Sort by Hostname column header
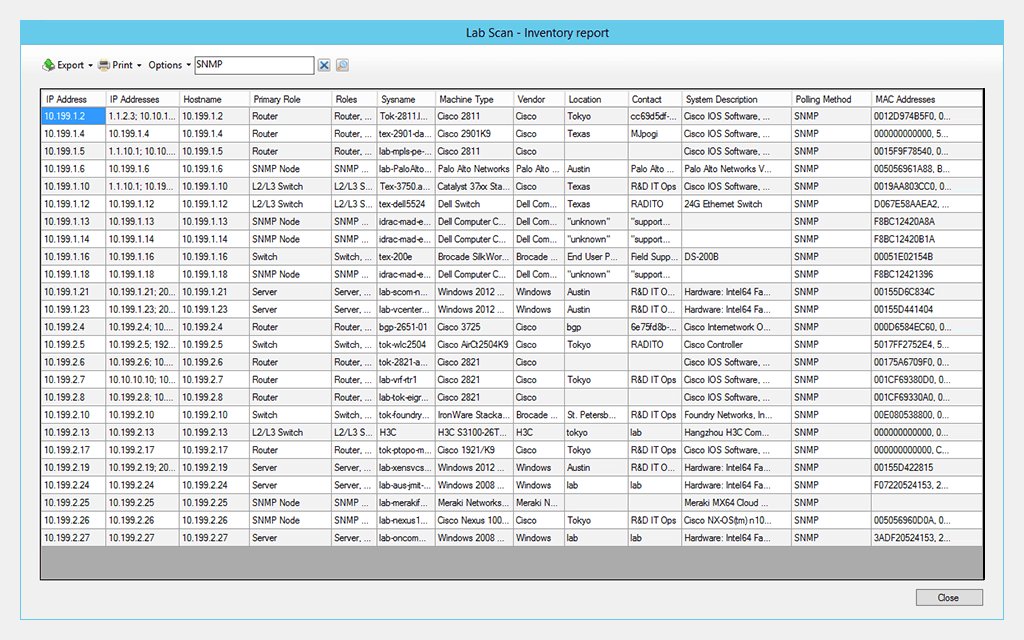 pyautogui.click(x=214, y=99)
